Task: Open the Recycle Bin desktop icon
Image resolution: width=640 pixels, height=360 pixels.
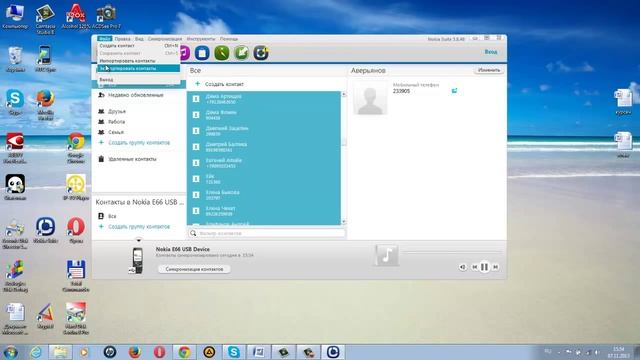Action: pos(15,59)
